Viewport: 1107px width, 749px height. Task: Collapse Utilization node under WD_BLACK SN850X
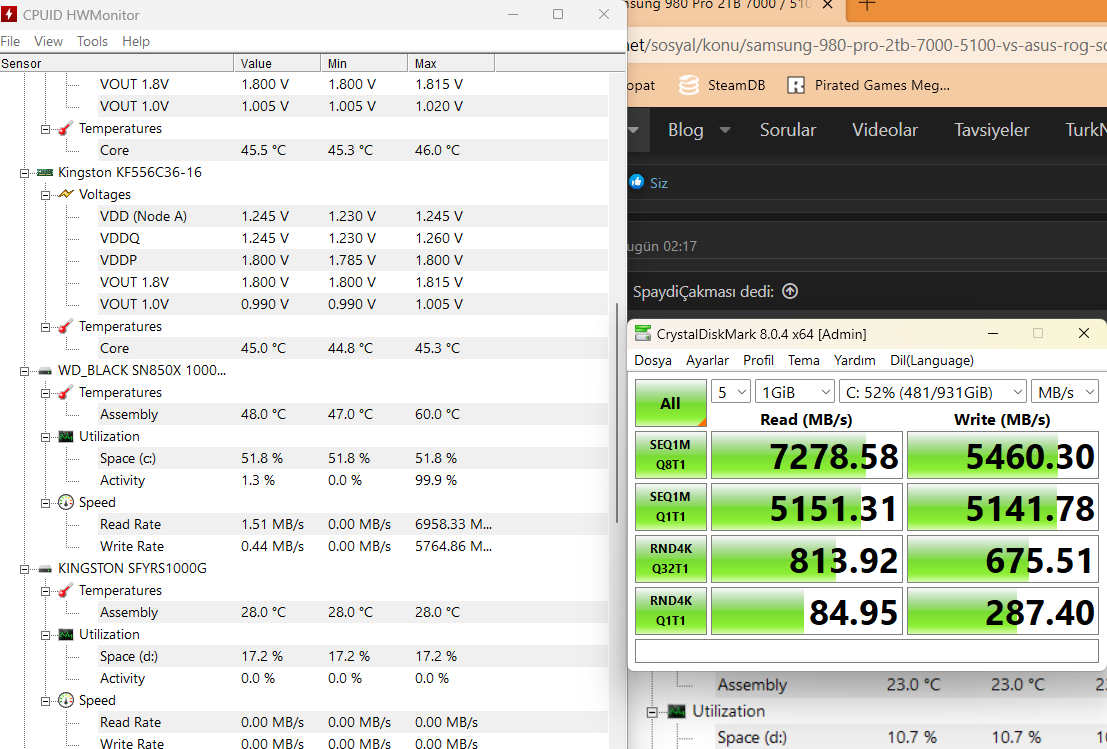coord(45,437)
